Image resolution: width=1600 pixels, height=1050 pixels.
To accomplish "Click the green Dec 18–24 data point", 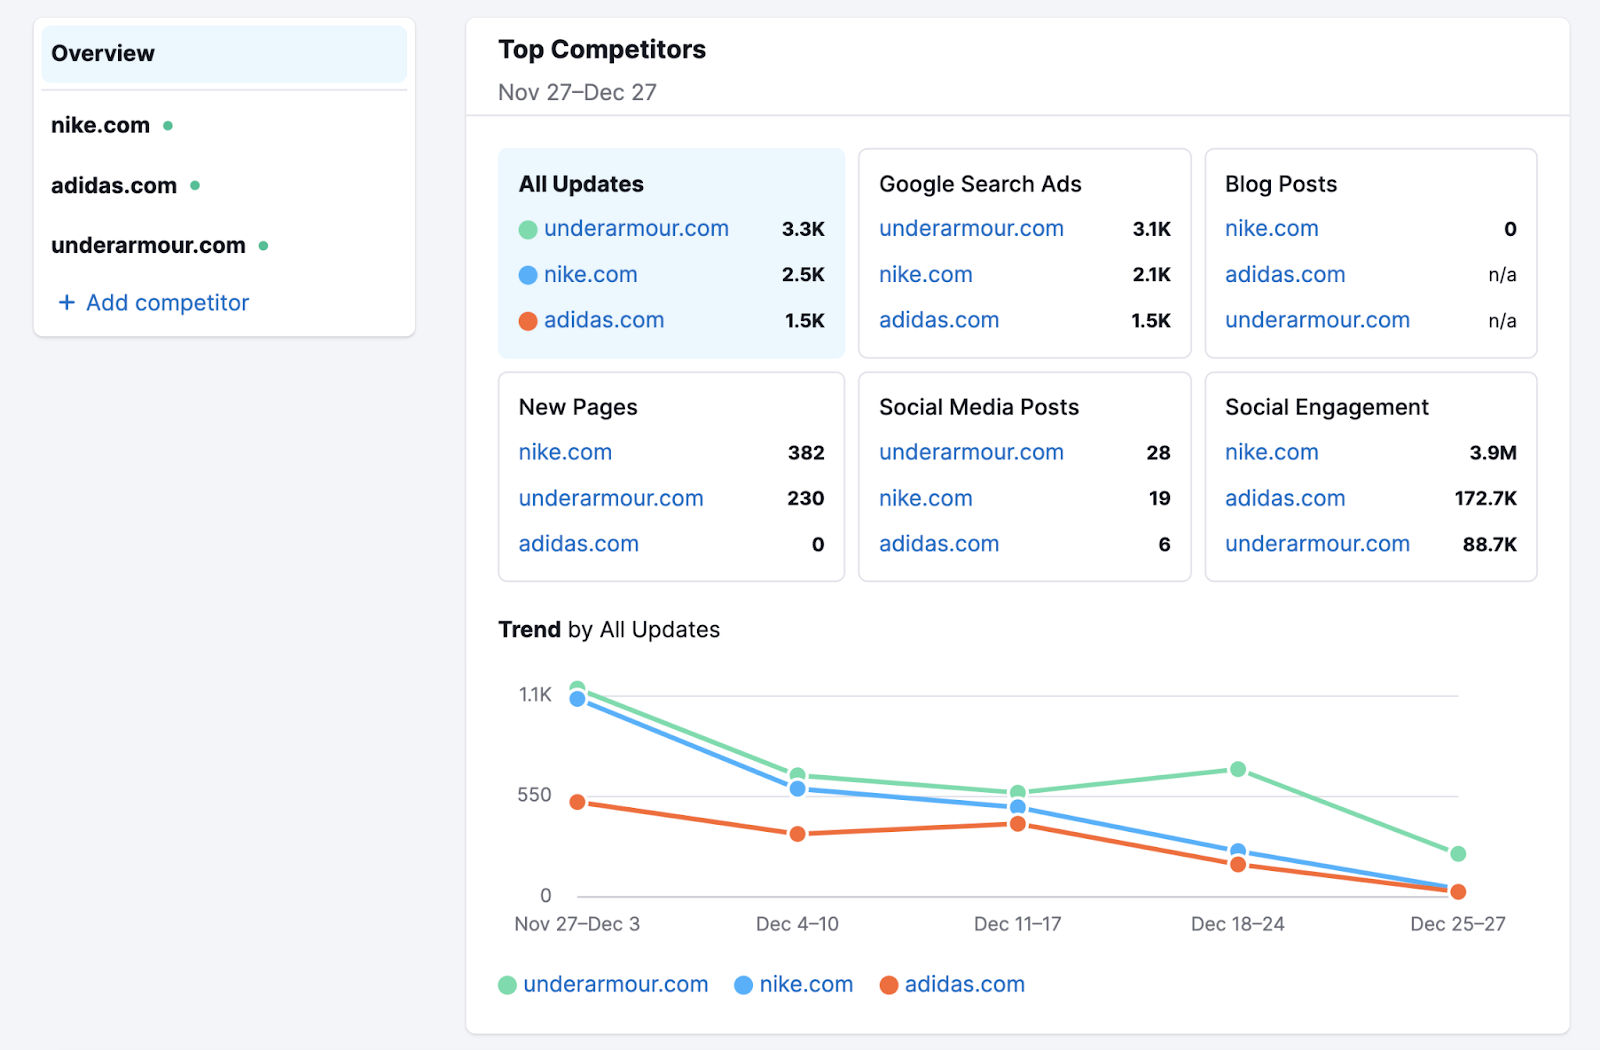I will point(1238,769).
